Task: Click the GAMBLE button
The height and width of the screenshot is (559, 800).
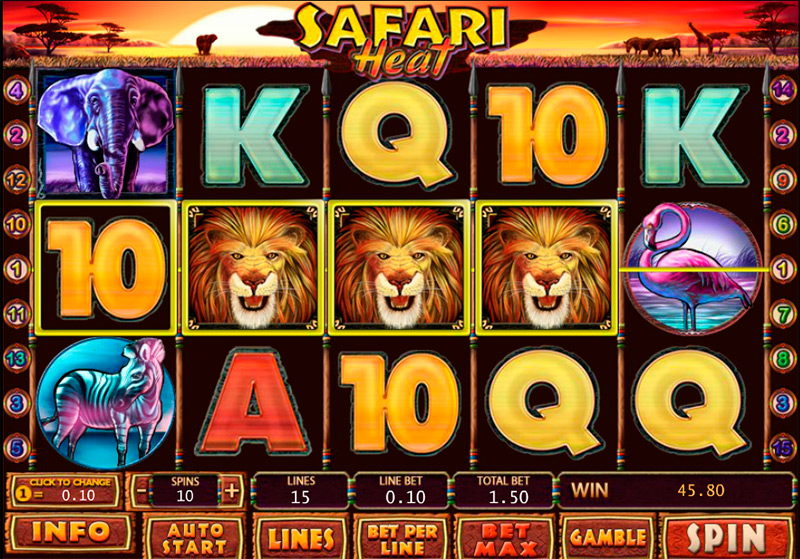Action: [607, 538]
